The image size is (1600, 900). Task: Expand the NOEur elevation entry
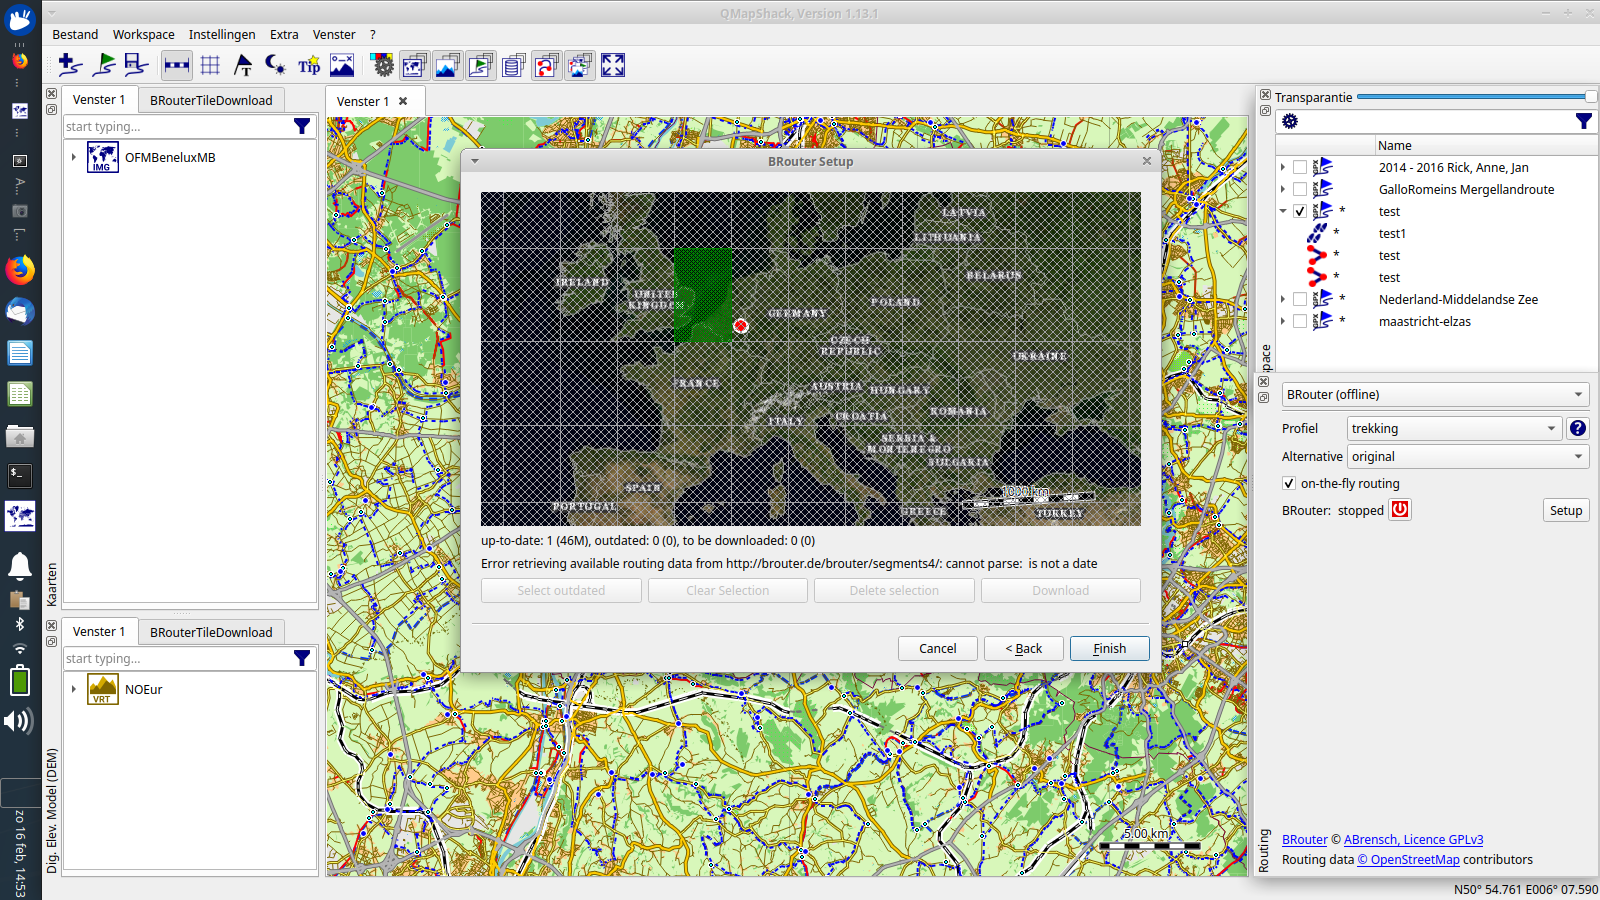coord(74,689)
